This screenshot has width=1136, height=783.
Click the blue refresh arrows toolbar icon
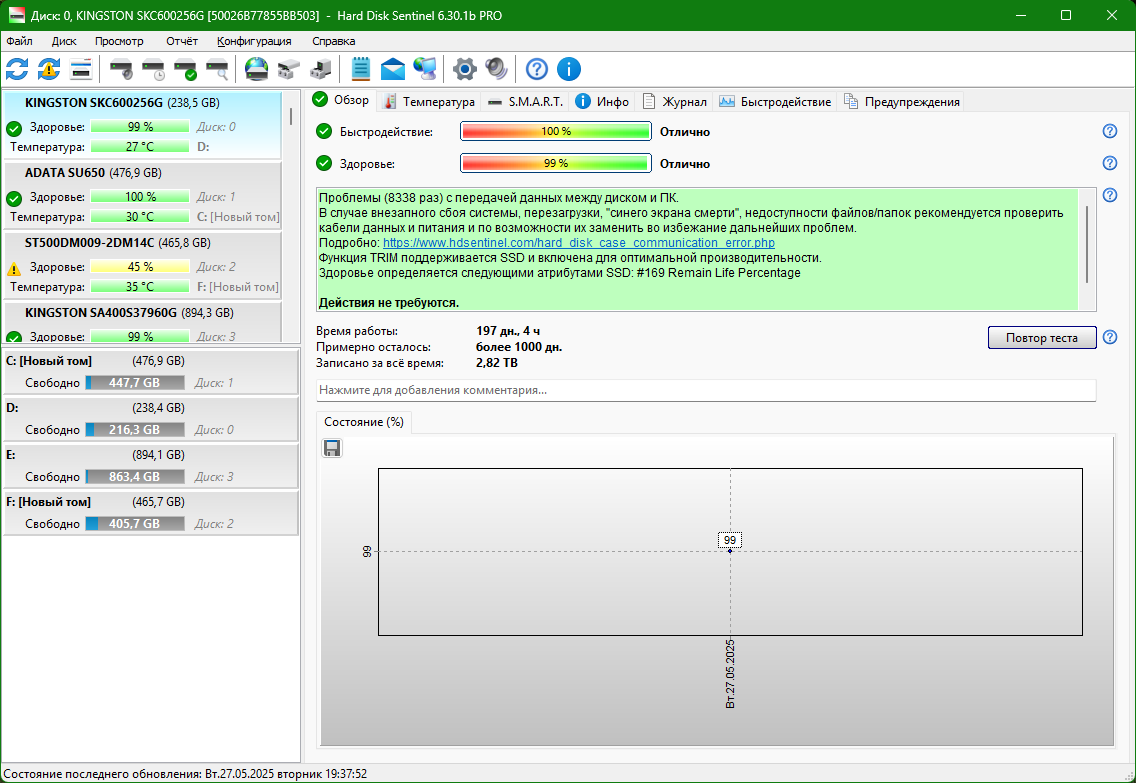[17, 70]
